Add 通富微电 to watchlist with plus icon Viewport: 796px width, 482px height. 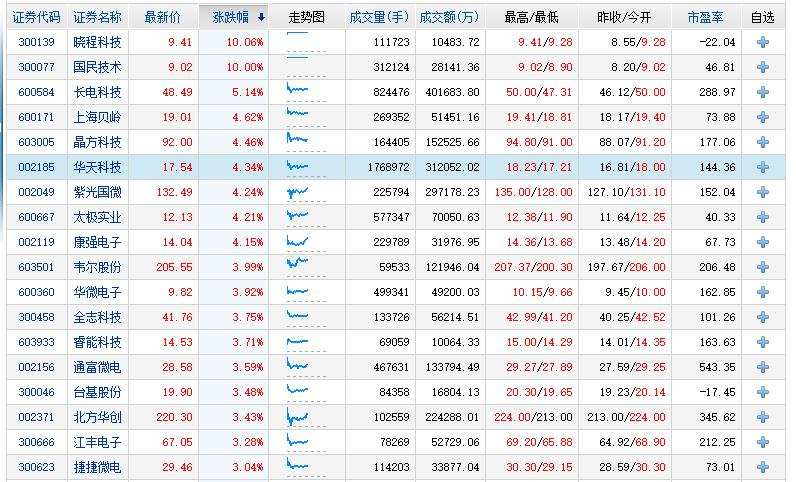tap(762, 367)
